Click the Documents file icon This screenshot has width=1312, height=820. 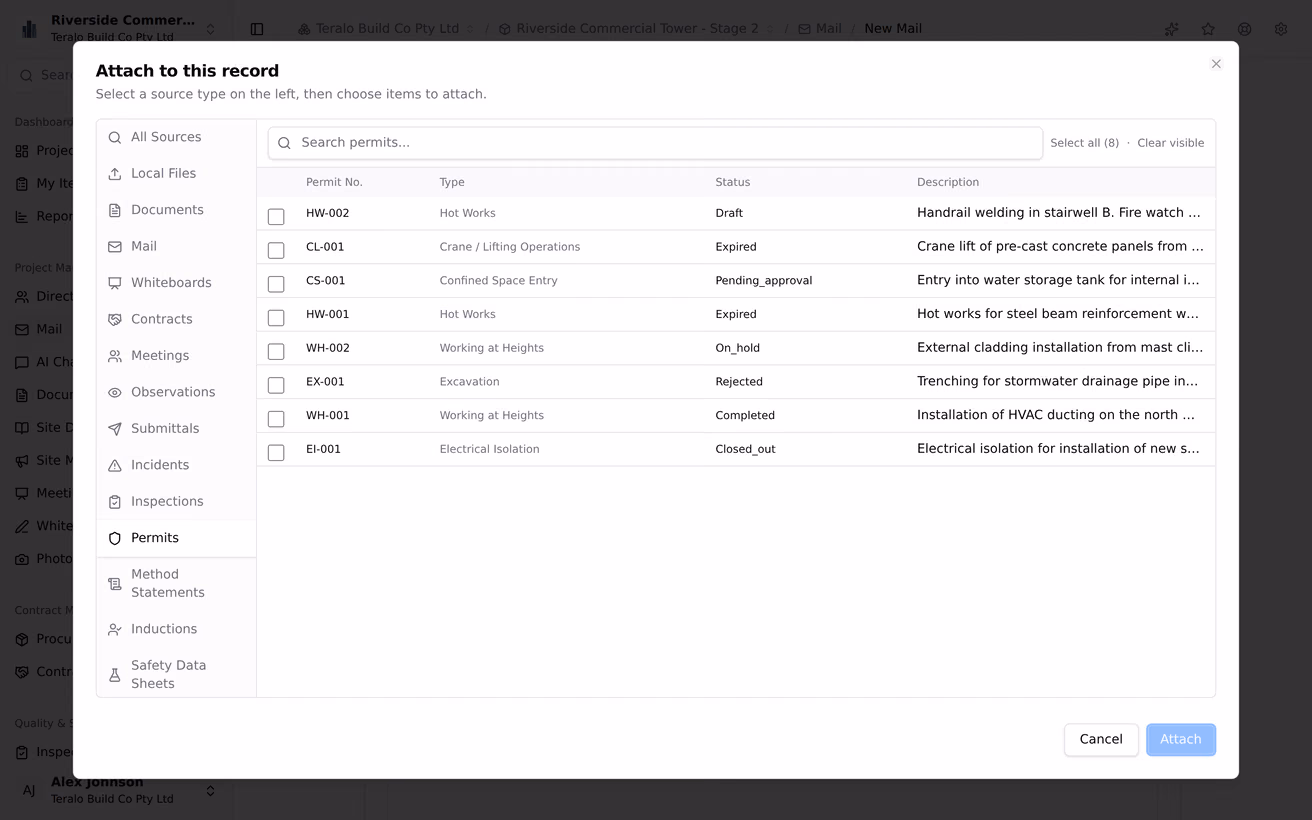(115, 210)
